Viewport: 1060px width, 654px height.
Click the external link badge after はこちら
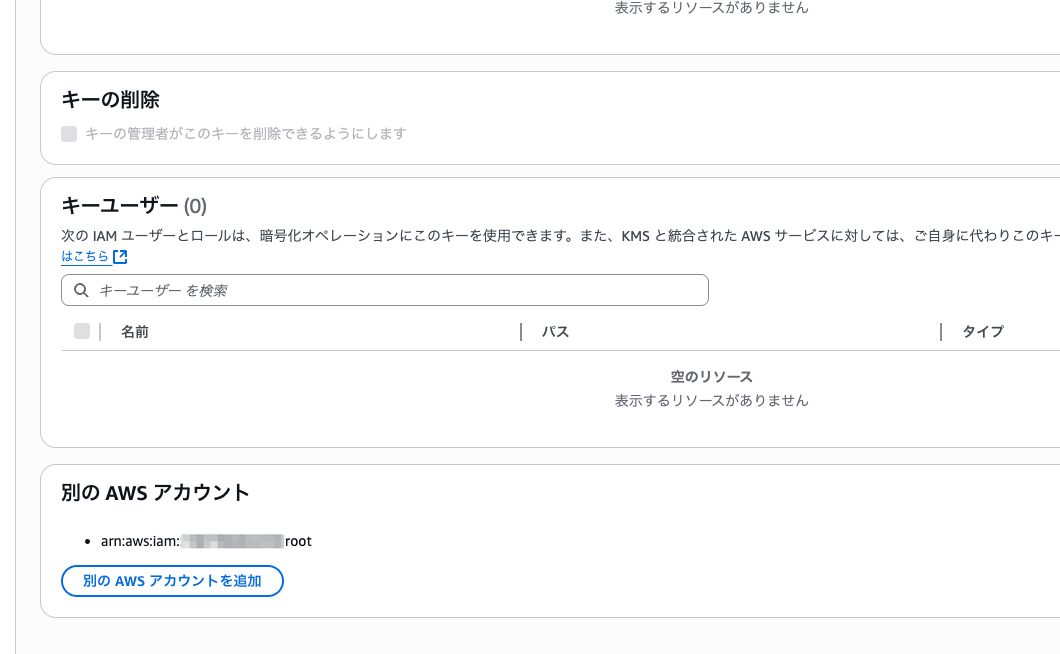(119, 256)
